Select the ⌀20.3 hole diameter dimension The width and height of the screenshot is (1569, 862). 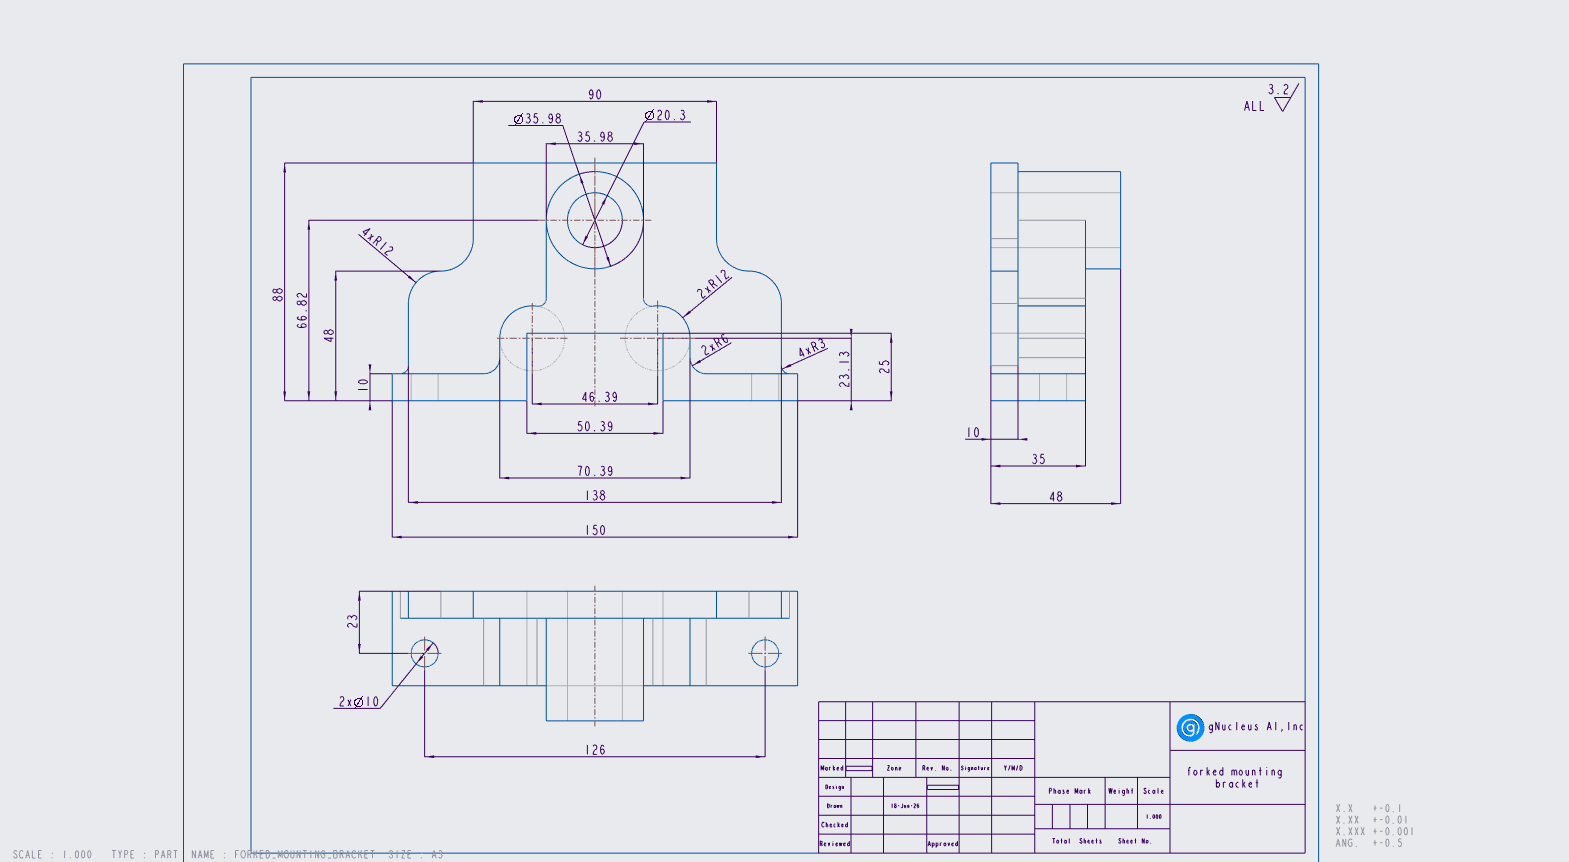point(666,116)
